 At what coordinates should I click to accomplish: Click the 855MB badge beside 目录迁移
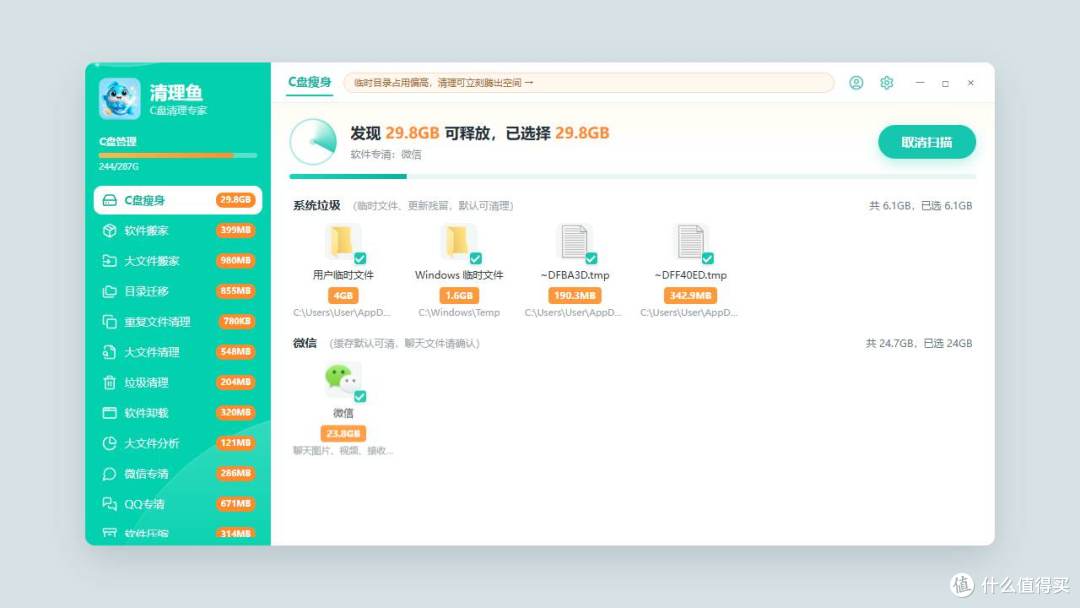tap(236, 291)
